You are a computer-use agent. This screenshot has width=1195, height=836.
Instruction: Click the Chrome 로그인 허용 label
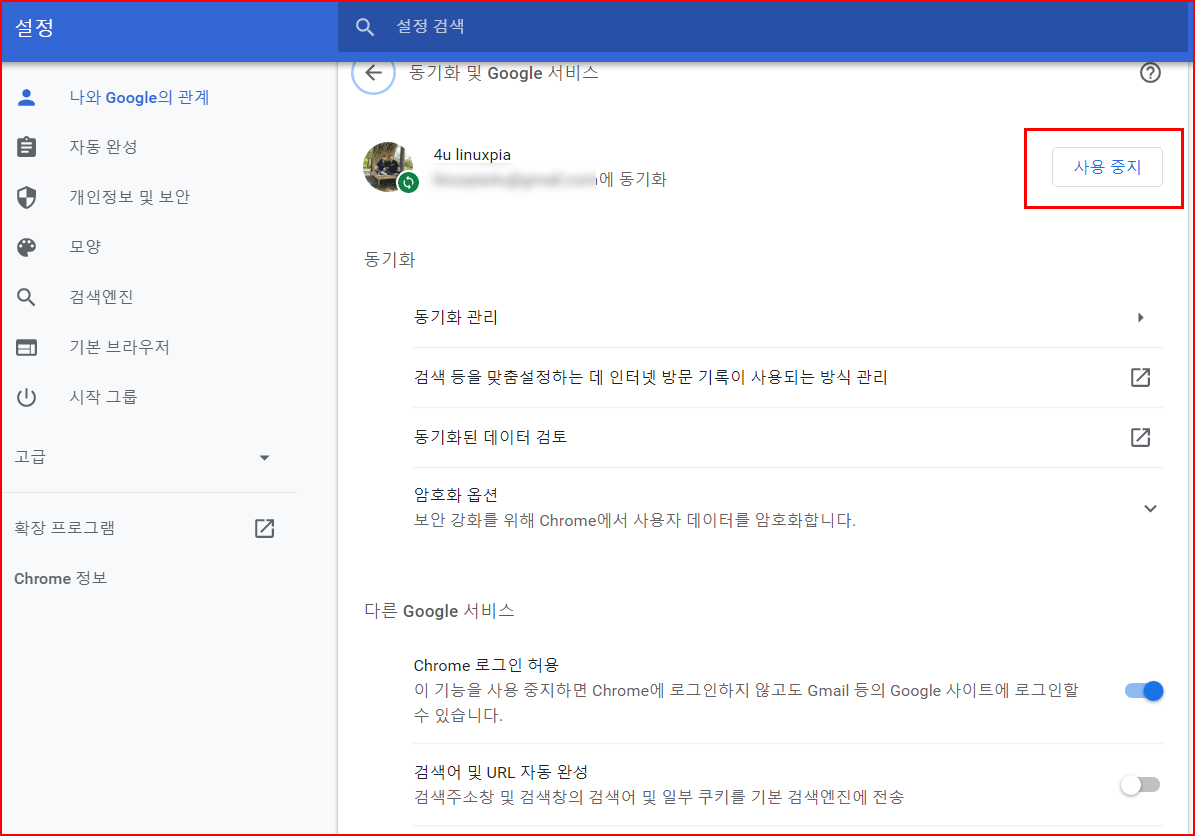click(486, 665)
